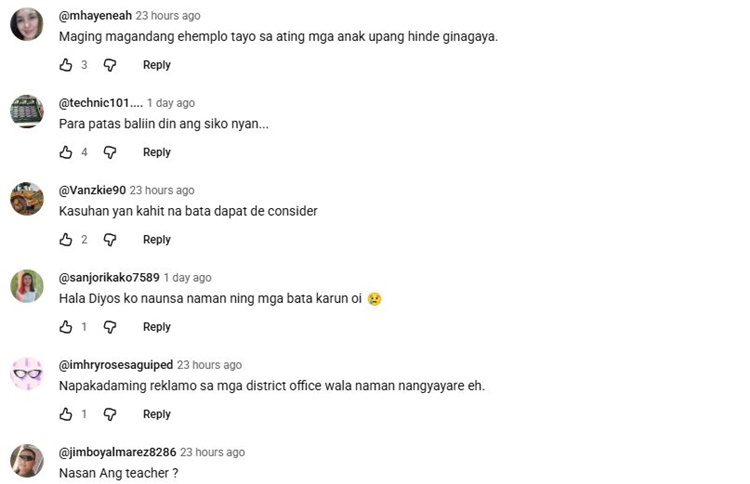The height and width of the screenshot is (484, 750).
Task: Reply to the Kasuhan yan comment
Action: point(157,240)
